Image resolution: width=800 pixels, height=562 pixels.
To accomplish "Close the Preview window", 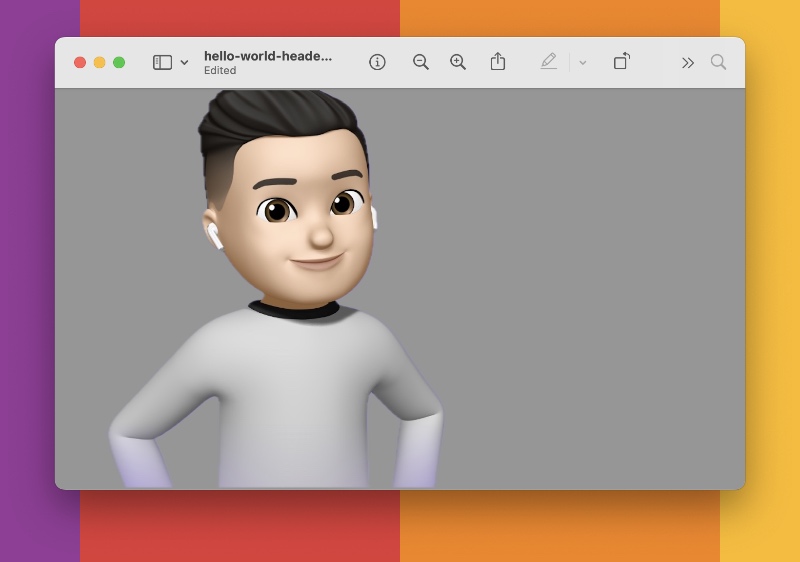I will (80, 62).
